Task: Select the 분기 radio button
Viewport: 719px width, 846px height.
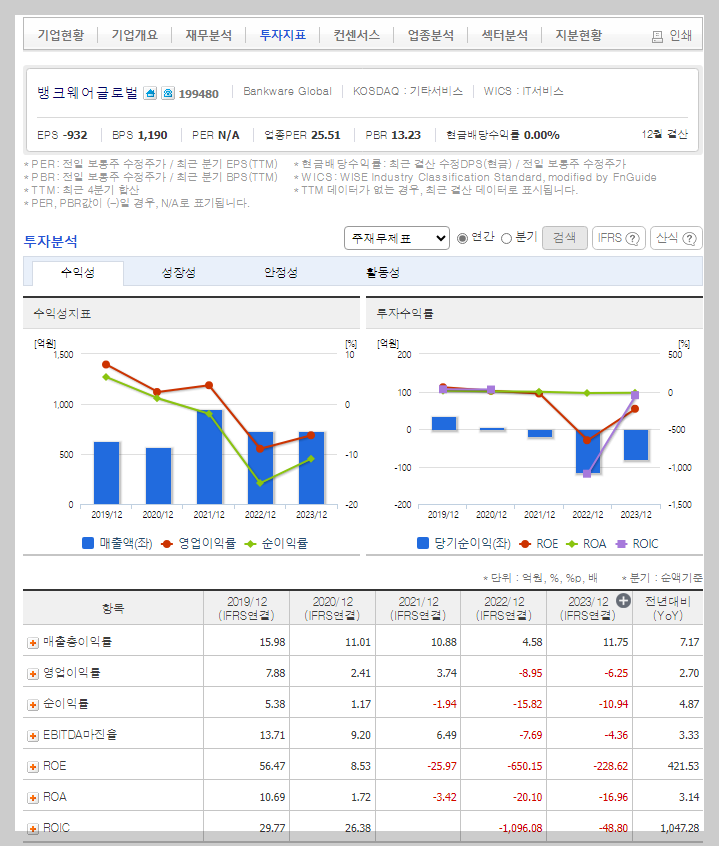Action: click(x=506, y=238)
